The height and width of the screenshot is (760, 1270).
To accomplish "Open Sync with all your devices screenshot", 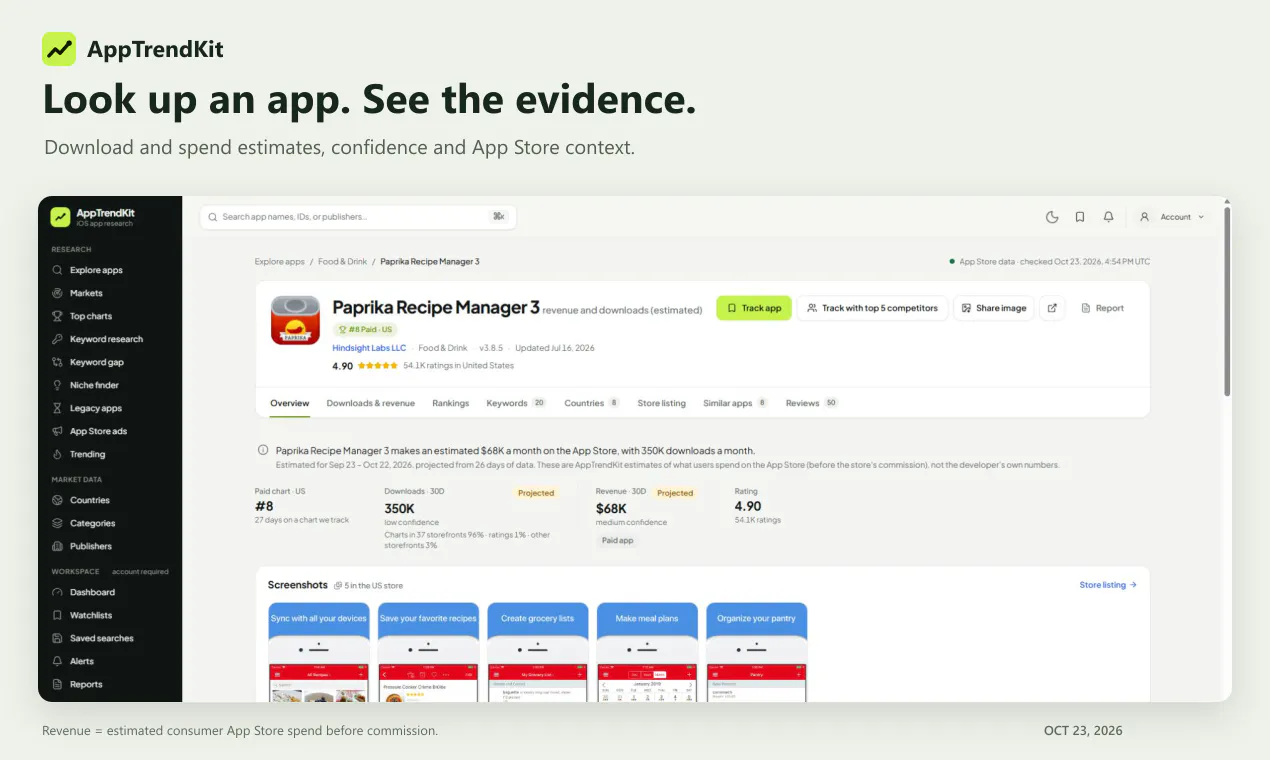I will (318, 651).
